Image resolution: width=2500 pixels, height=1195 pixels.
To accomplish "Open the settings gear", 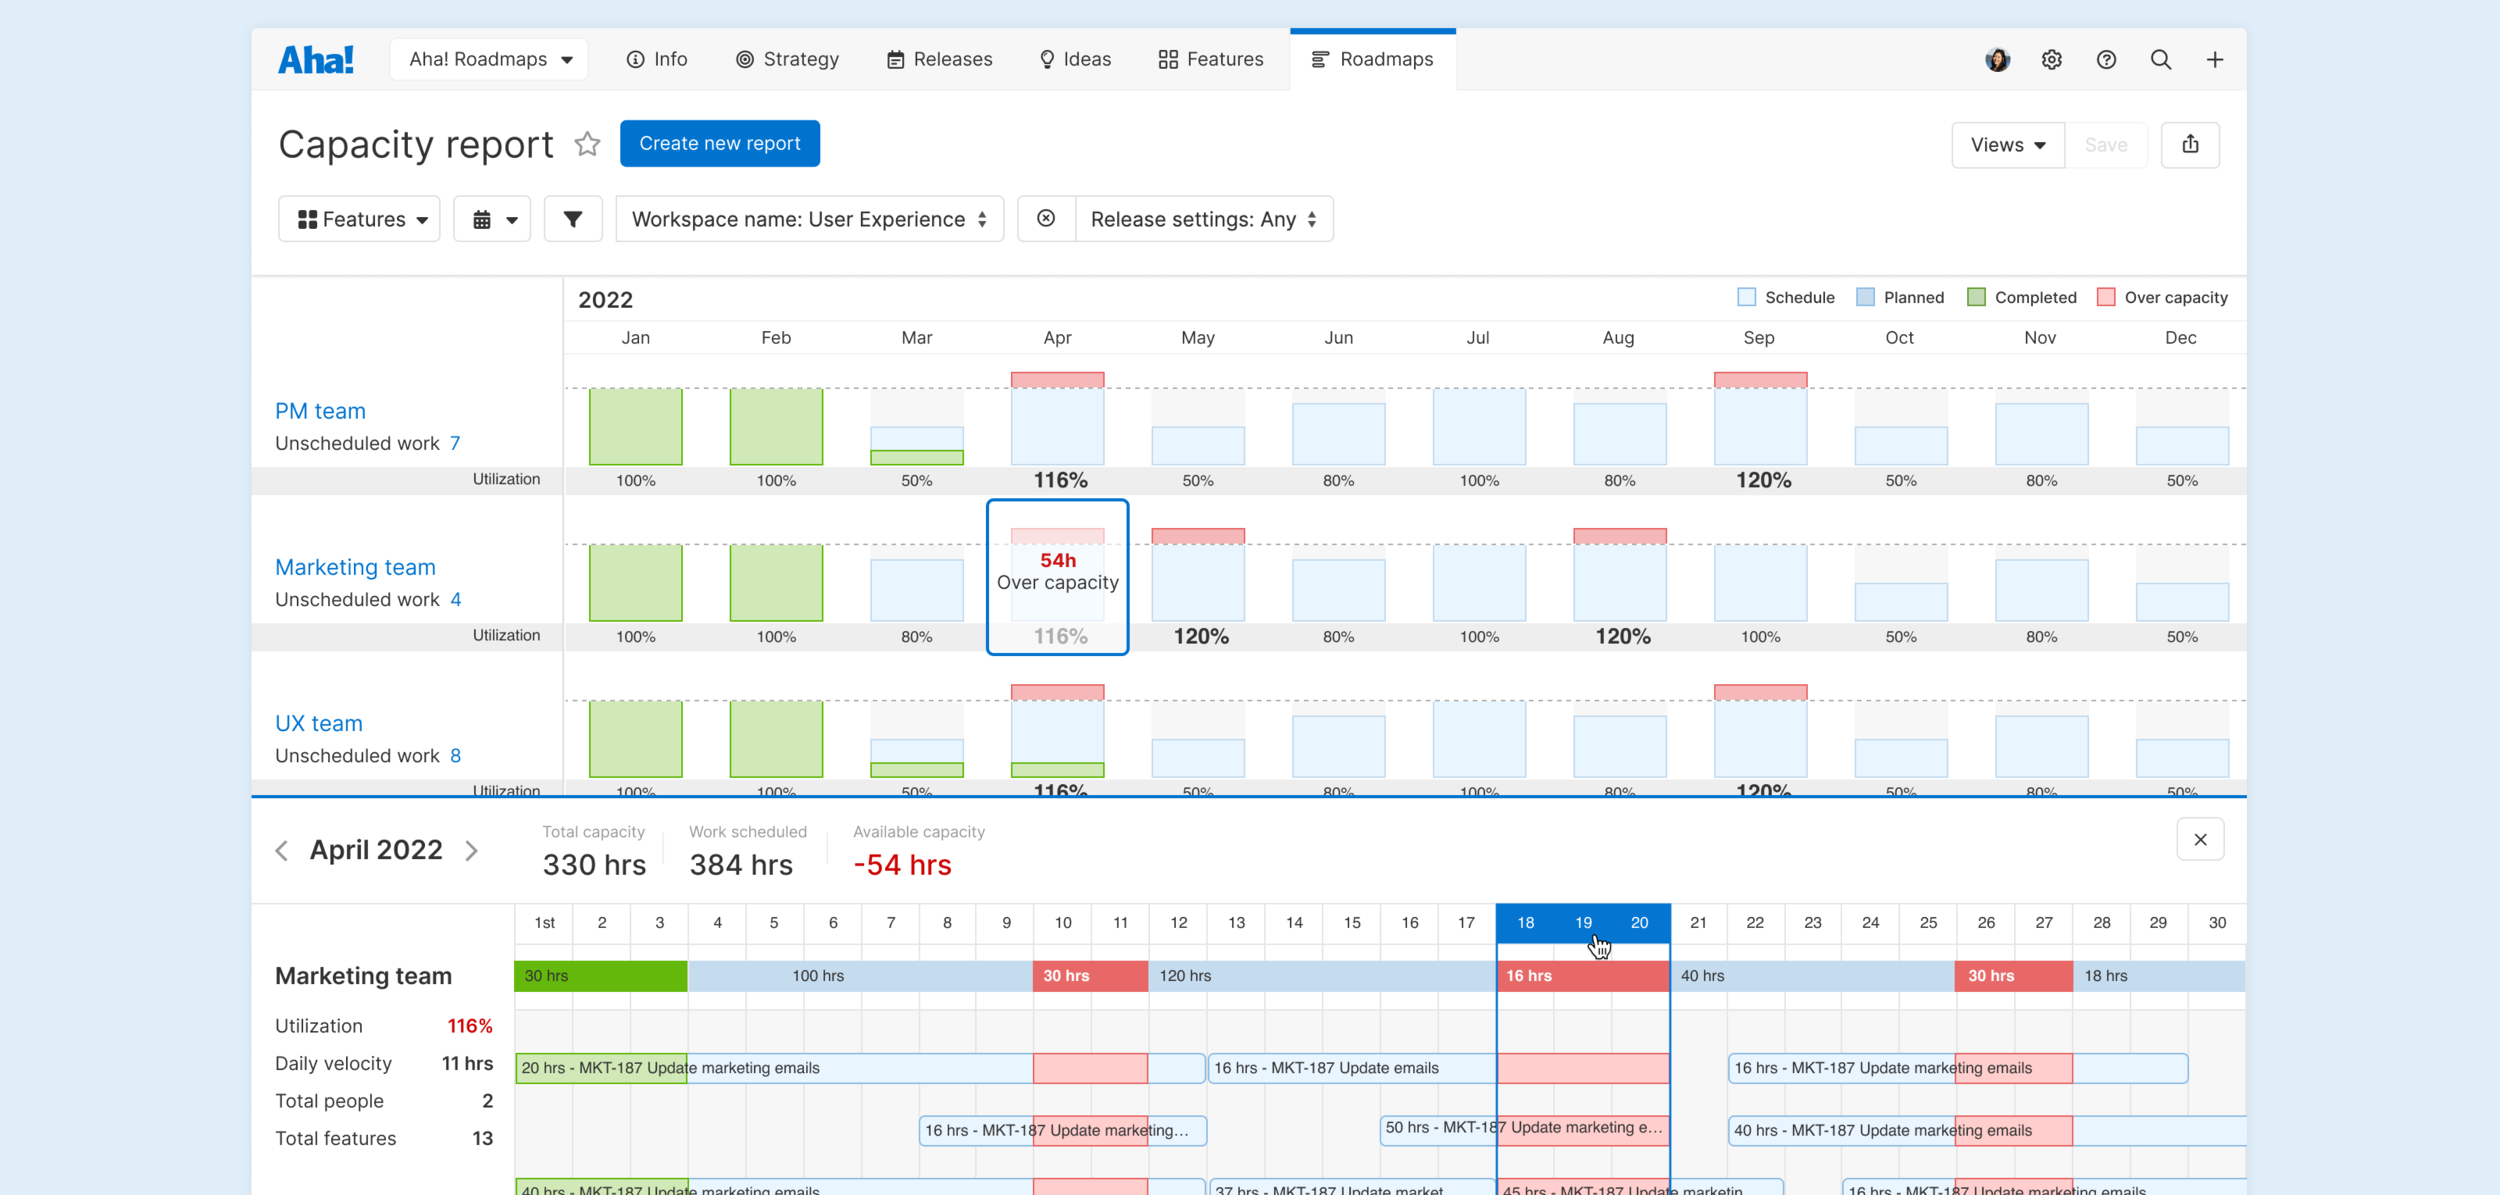I will coord(2052,60).
